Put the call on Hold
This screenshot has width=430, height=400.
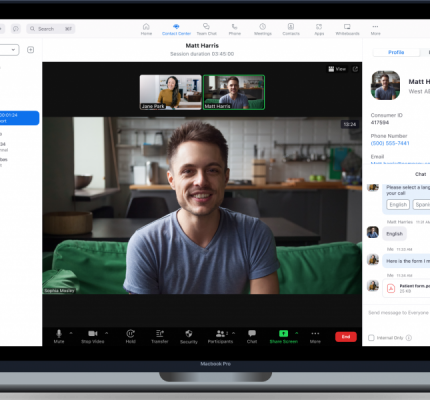point(130,336)
